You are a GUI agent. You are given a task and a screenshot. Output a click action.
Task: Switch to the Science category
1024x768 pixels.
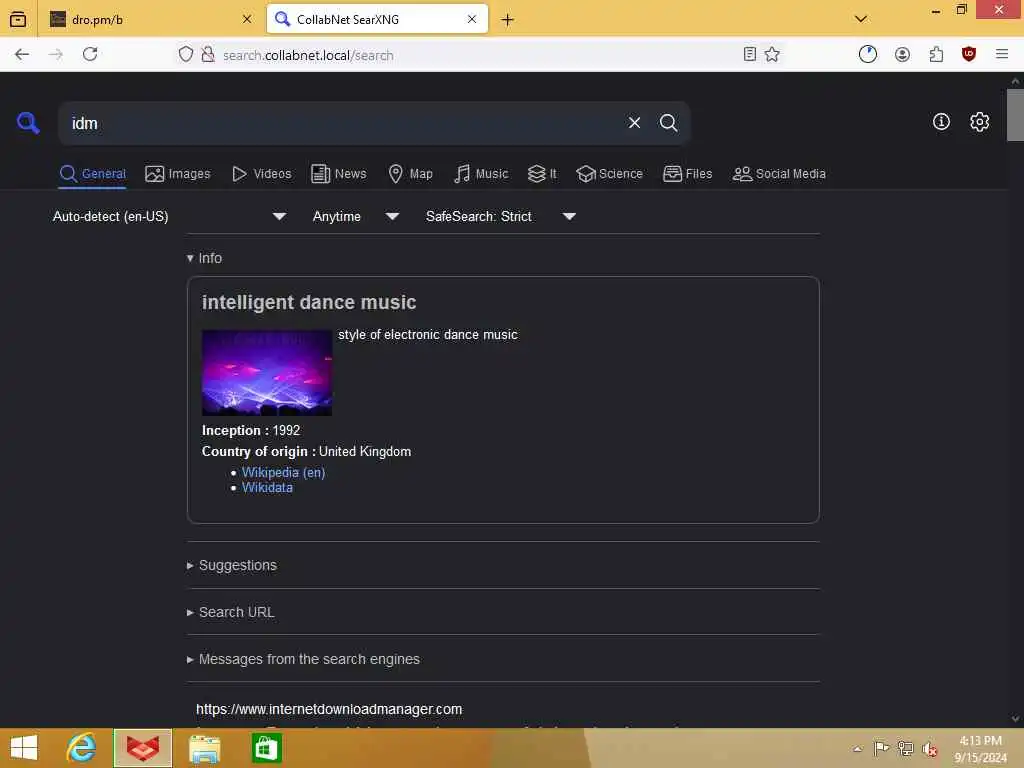pyautogui.click(x=609, y=174)
